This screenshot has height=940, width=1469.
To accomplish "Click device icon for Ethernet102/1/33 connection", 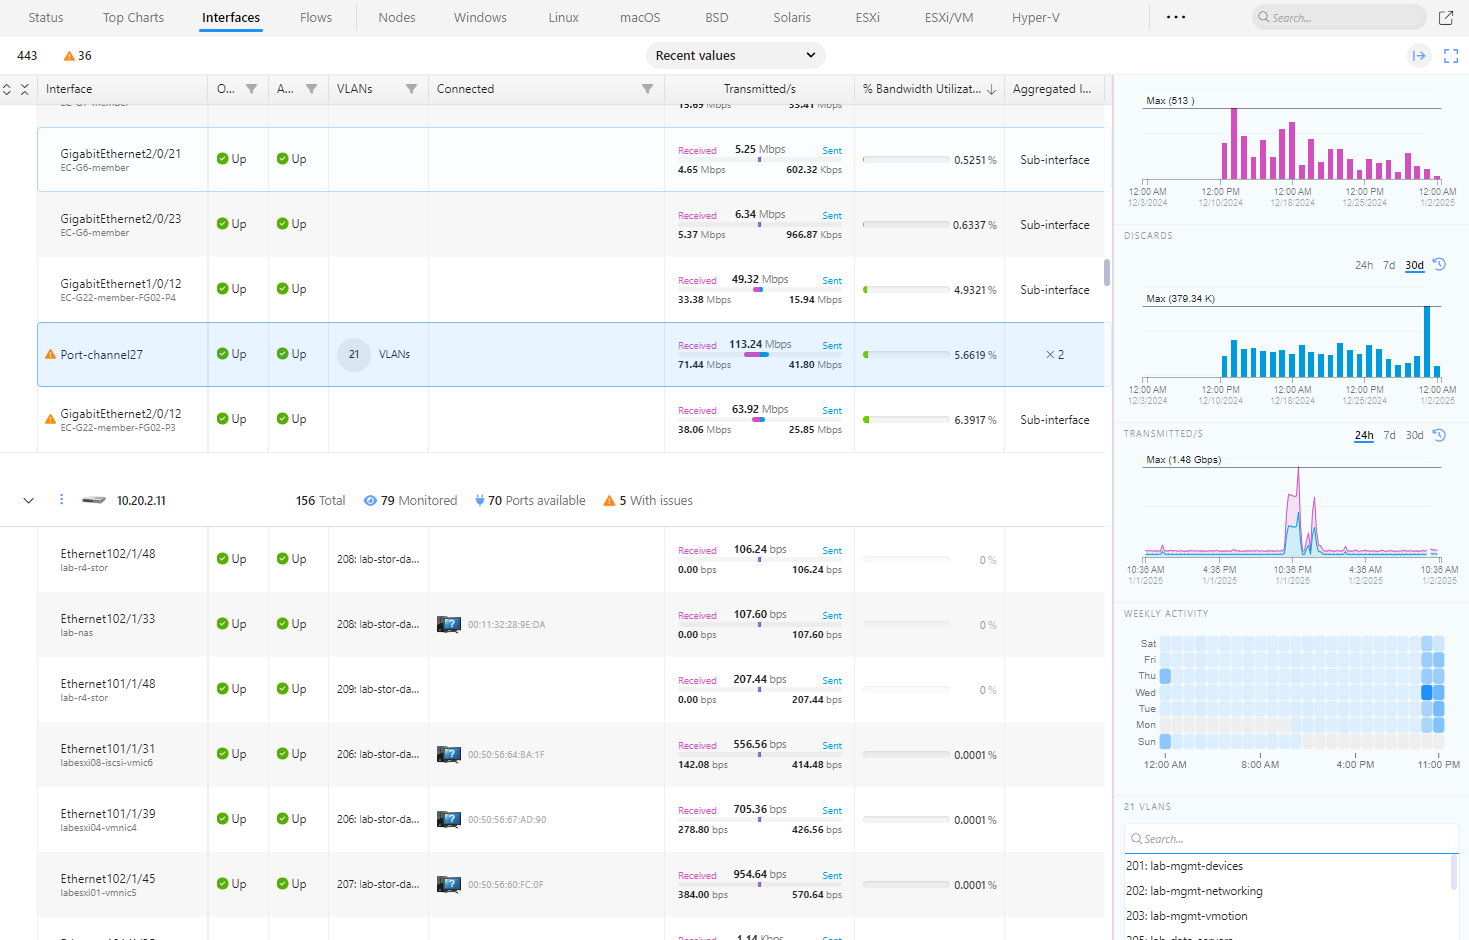I will [x=449, y=625].
